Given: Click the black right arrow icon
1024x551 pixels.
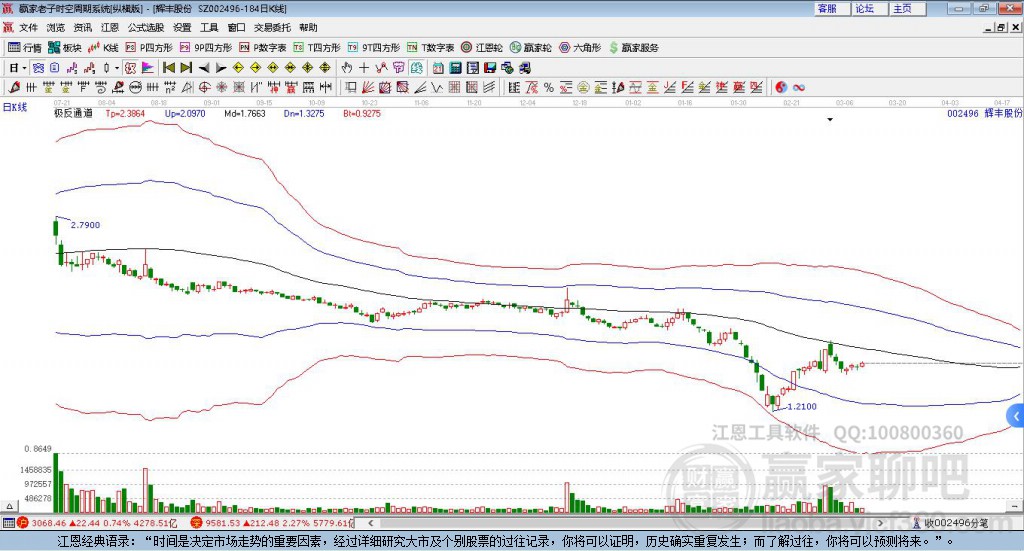Looking at the screenshot, I should pos(221,68).
